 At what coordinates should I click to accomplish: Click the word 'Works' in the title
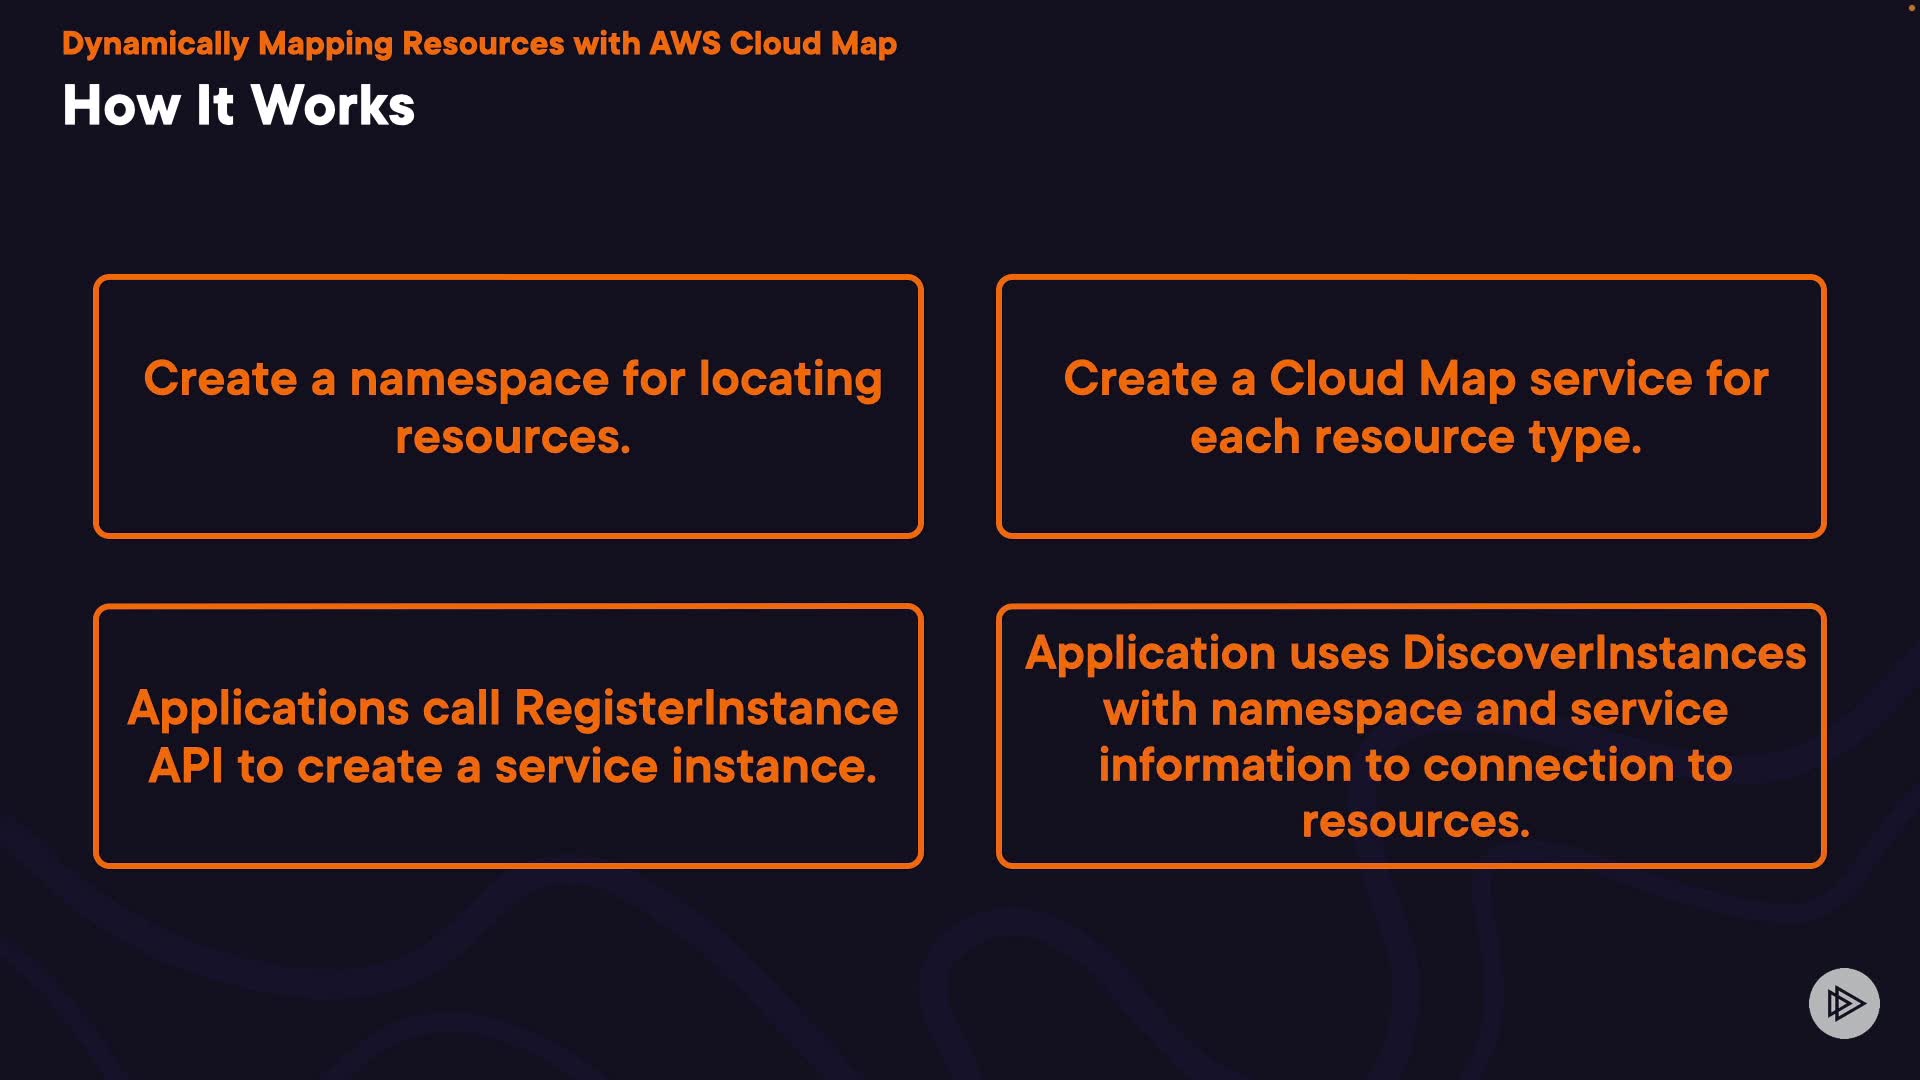click(332, 106)
